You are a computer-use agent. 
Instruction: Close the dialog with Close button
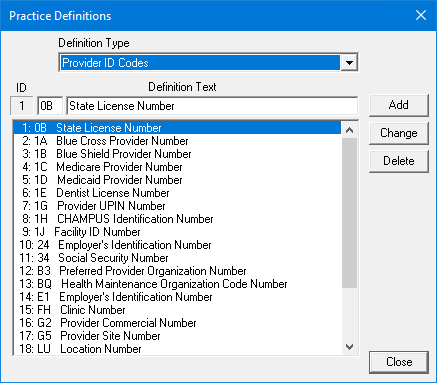point(399,362)
